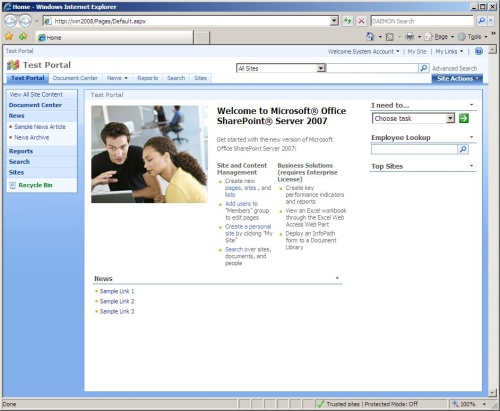Open the Page toolbar menu
The image size is (500, 411).
(440, 37)
